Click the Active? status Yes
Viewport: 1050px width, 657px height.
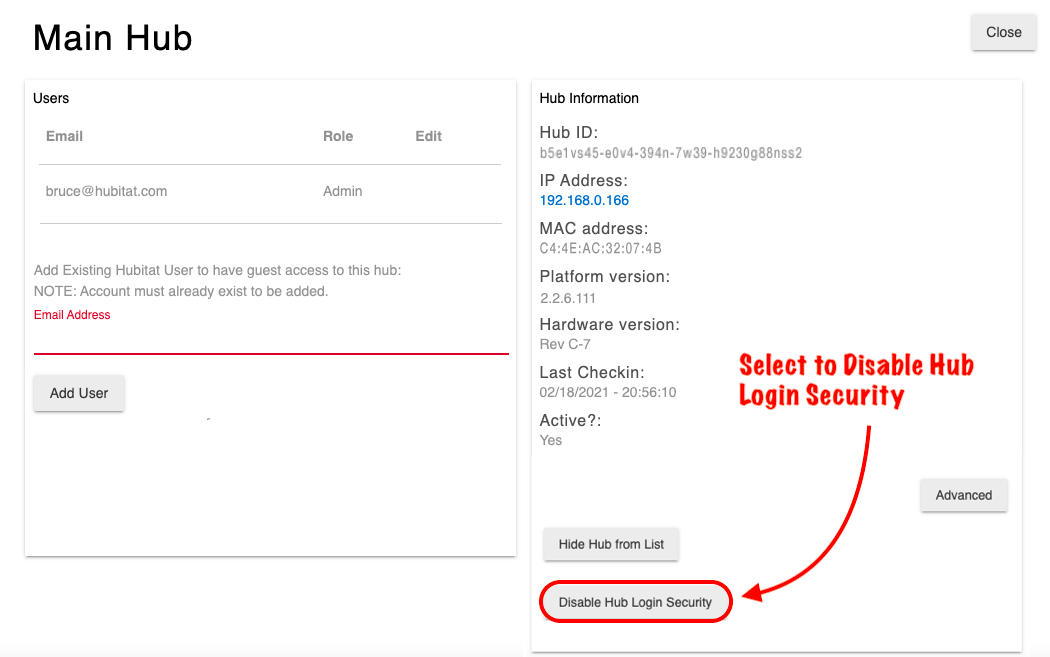(x=551, y=440)
